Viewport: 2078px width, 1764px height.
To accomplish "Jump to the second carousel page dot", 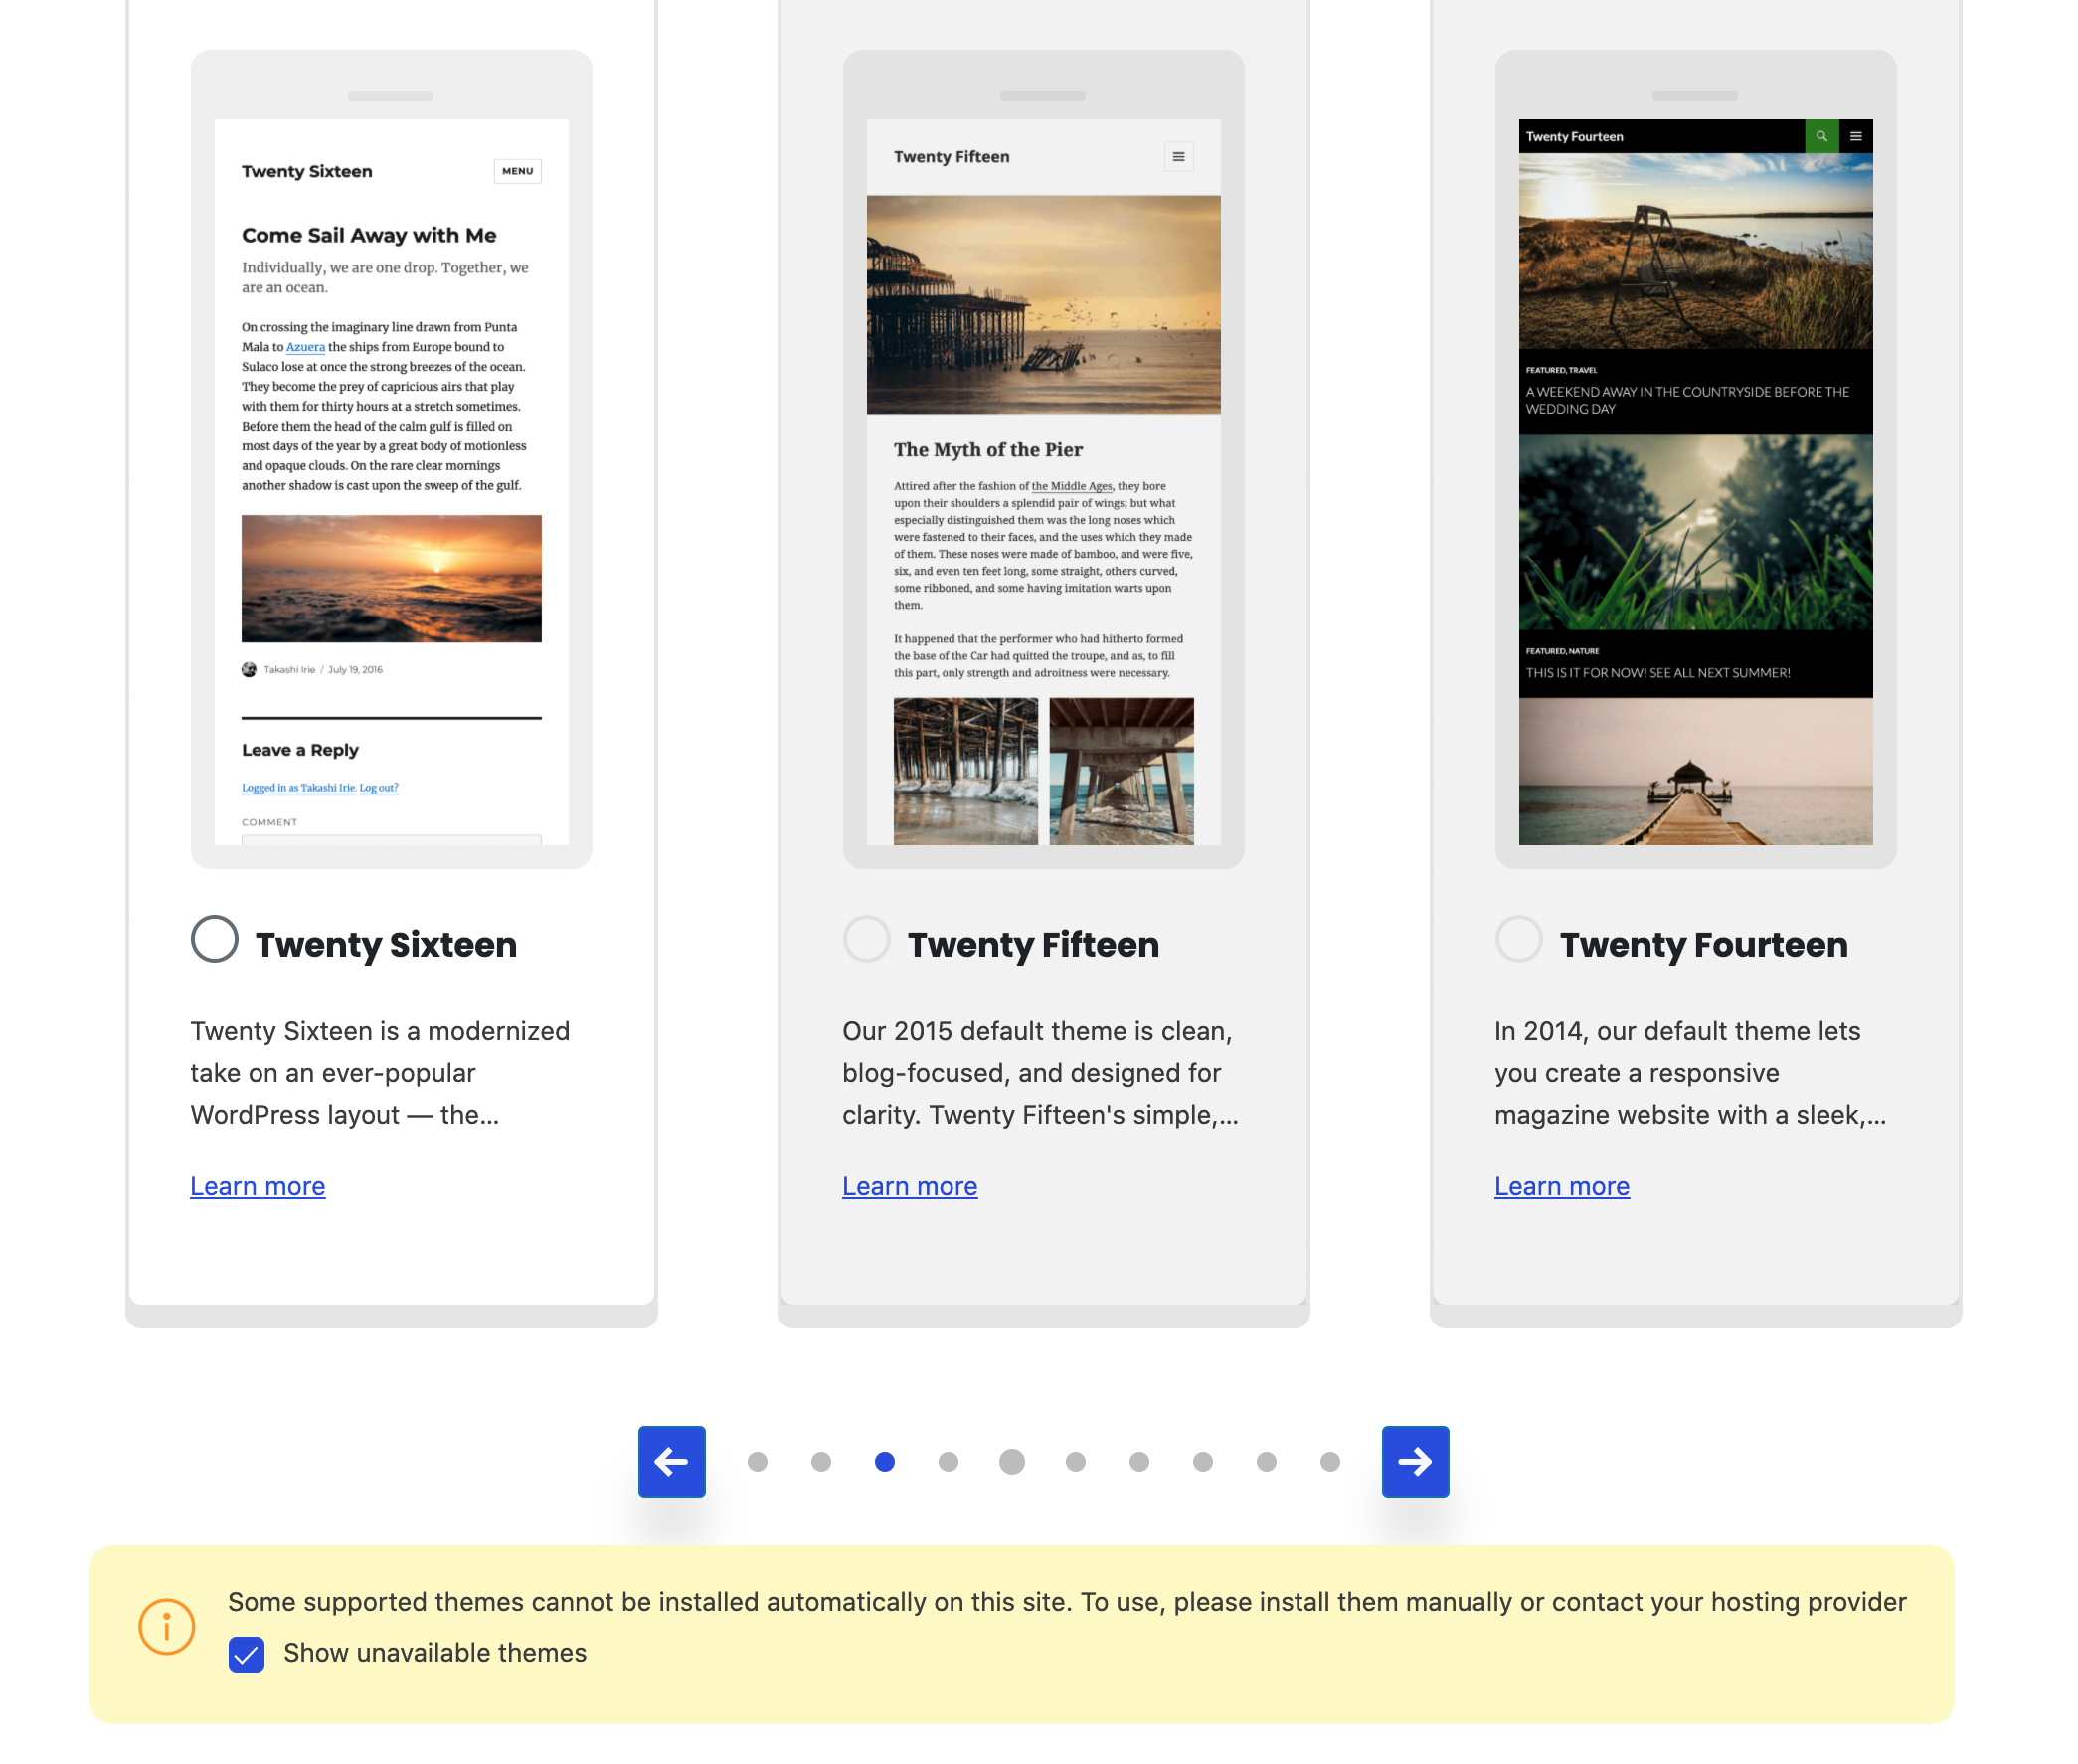I will click(x=820, y=1461).
